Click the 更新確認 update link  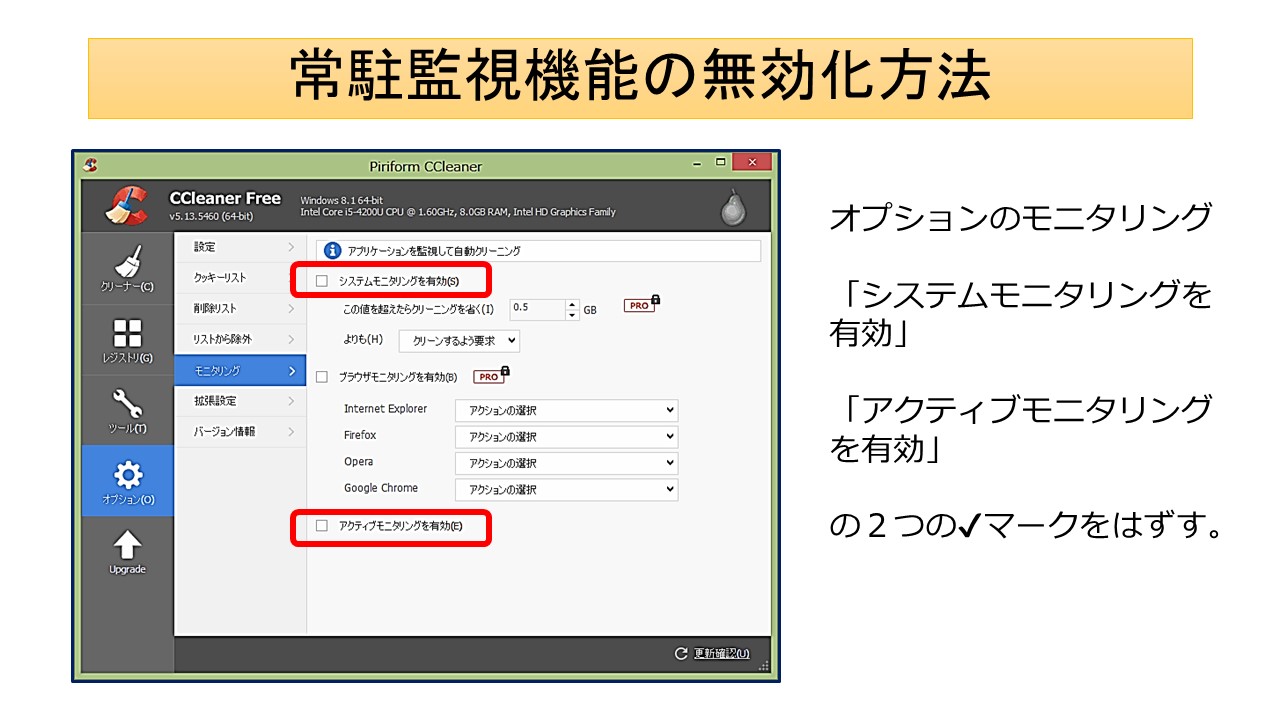(x=721, y=654)
